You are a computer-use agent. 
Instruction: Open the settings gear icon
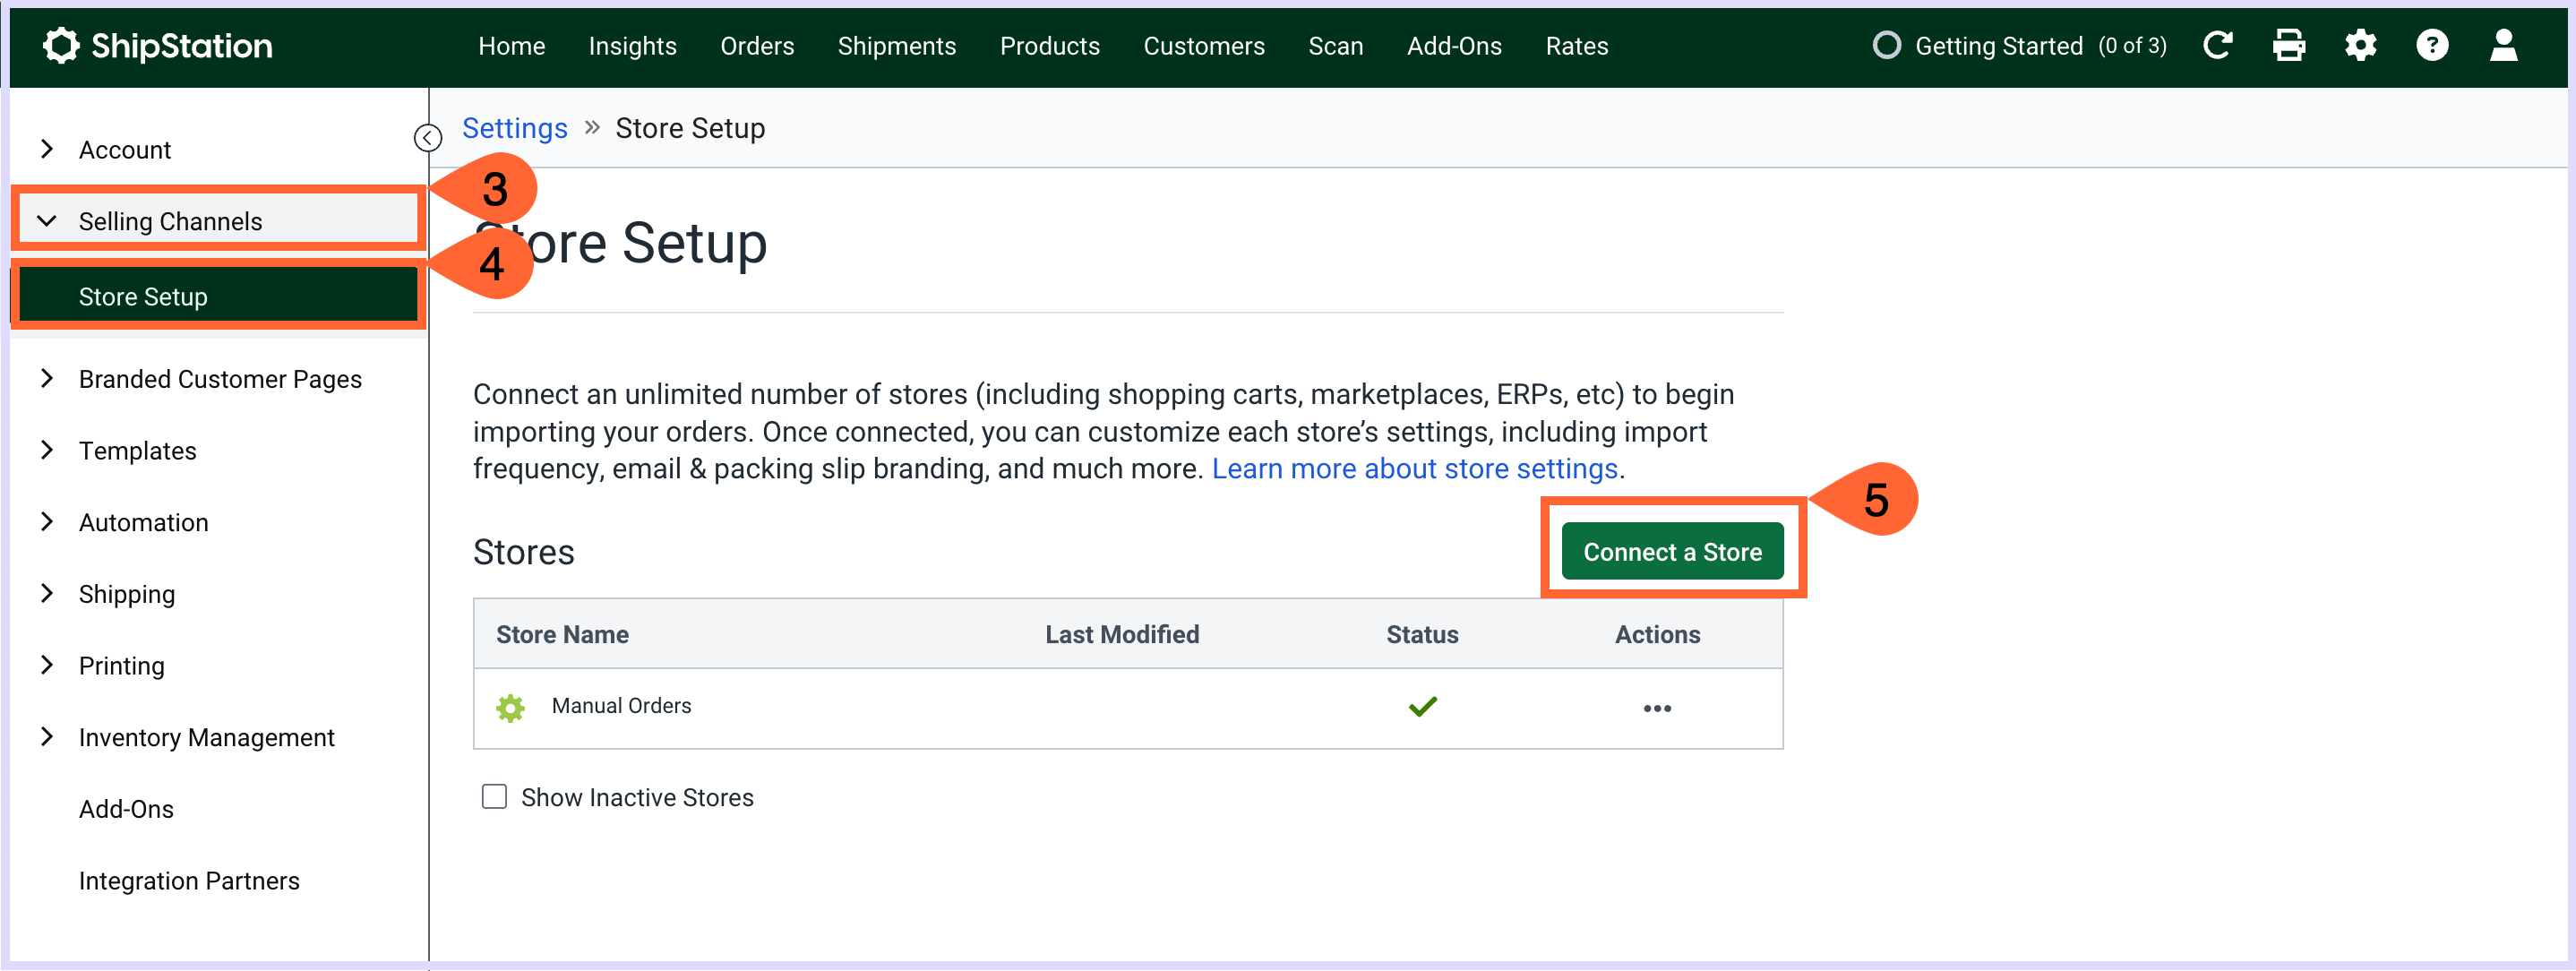coord(2360,45)
